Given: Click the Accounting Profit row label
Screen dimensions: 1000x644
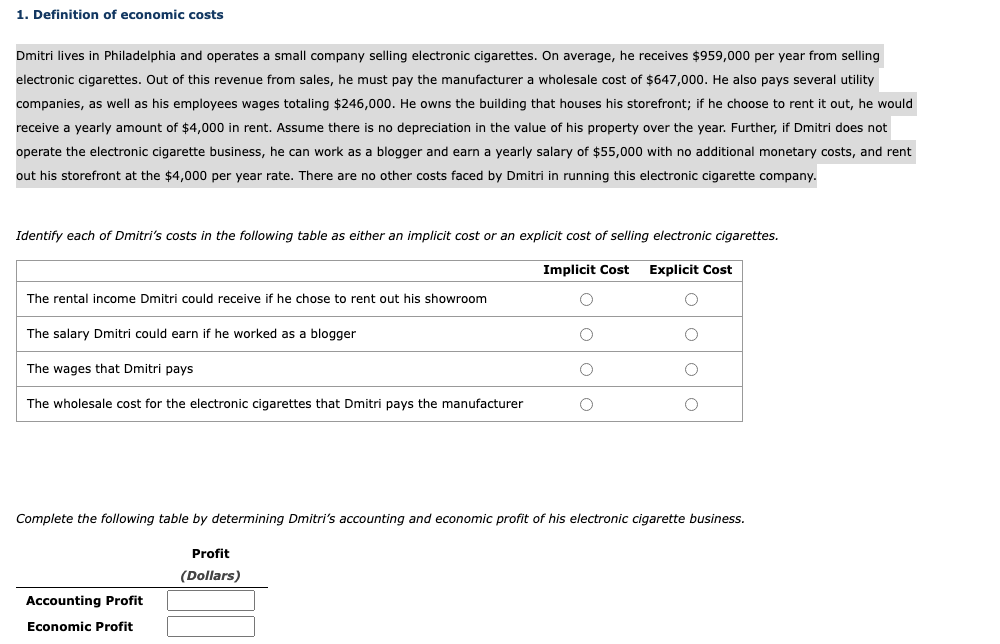Looking at the screenshot, I should pyautogui.click(x=84, y=600).
